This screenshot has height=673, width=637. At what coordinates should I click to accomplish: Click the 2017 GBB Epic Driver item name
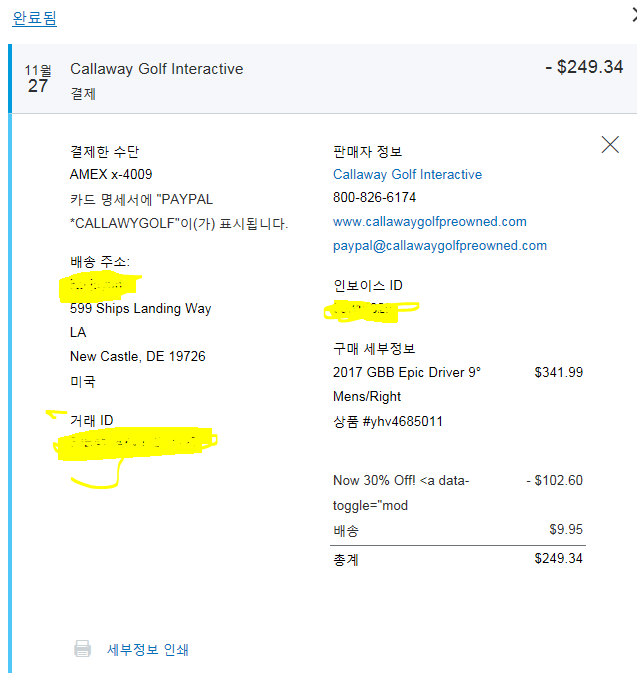tap(407, 372)
